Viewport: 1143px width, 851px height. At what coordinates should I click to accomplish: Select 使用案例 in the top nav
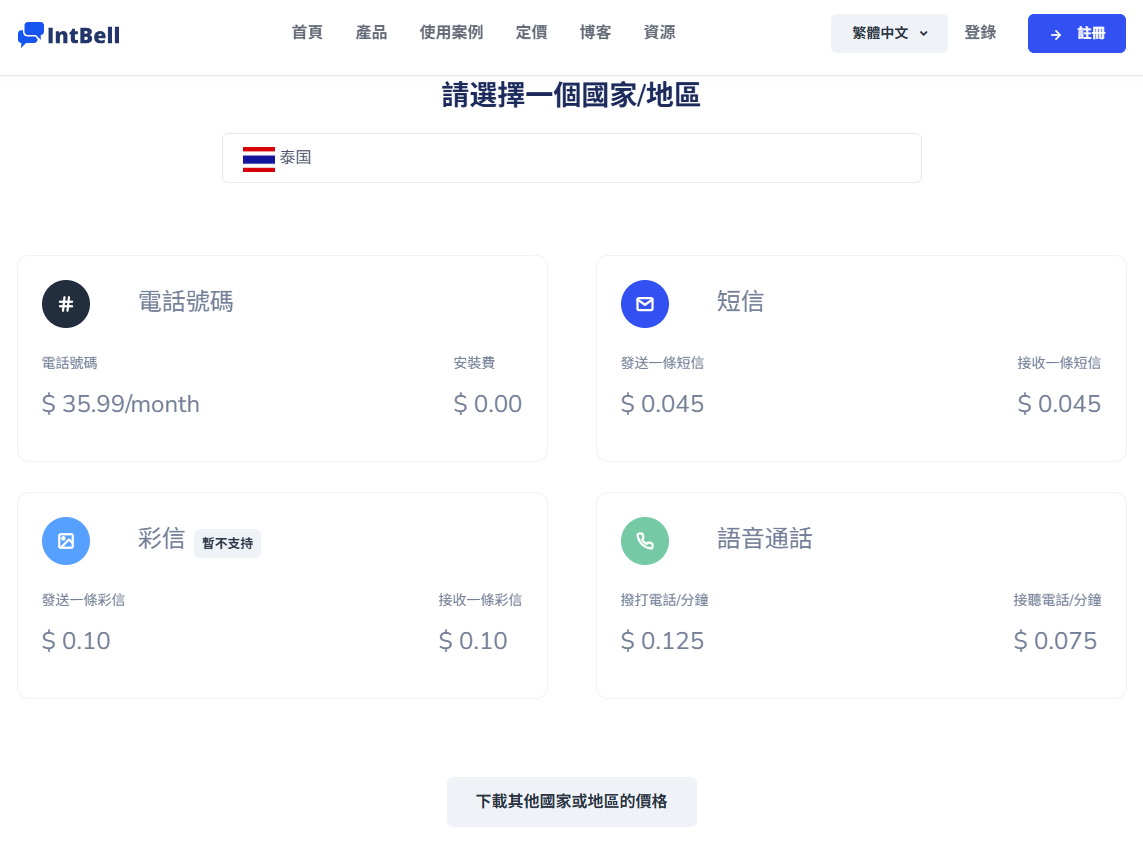[x=451, y=32]
